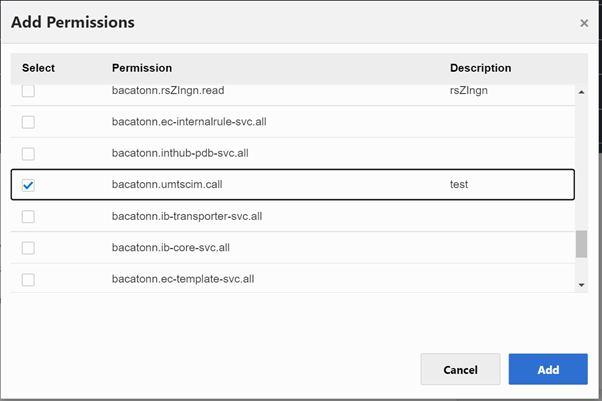This screenshot has height=401, width=602.
Task: Close the Add Permissions dialog with X
Action: (584, 23)
